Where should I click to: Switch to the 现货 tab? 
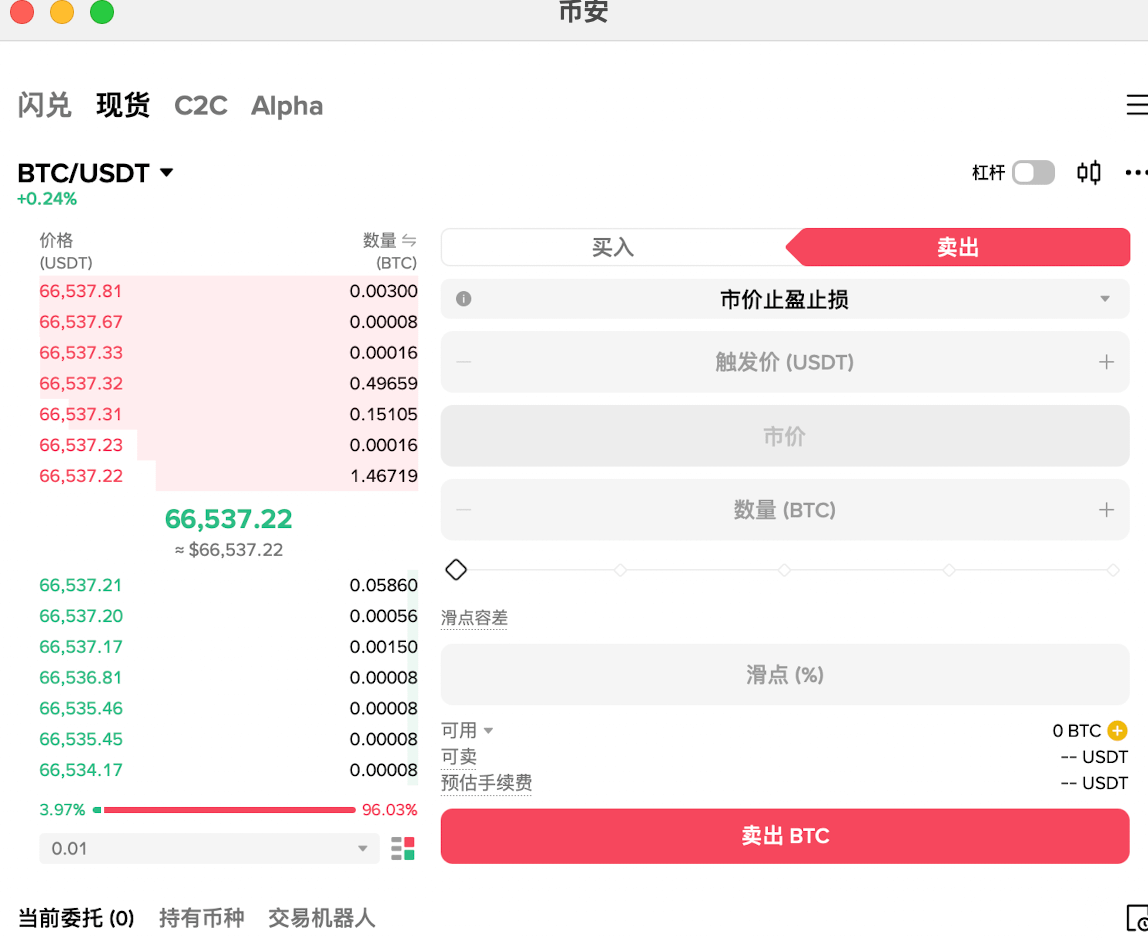click(x=122, y=105)
